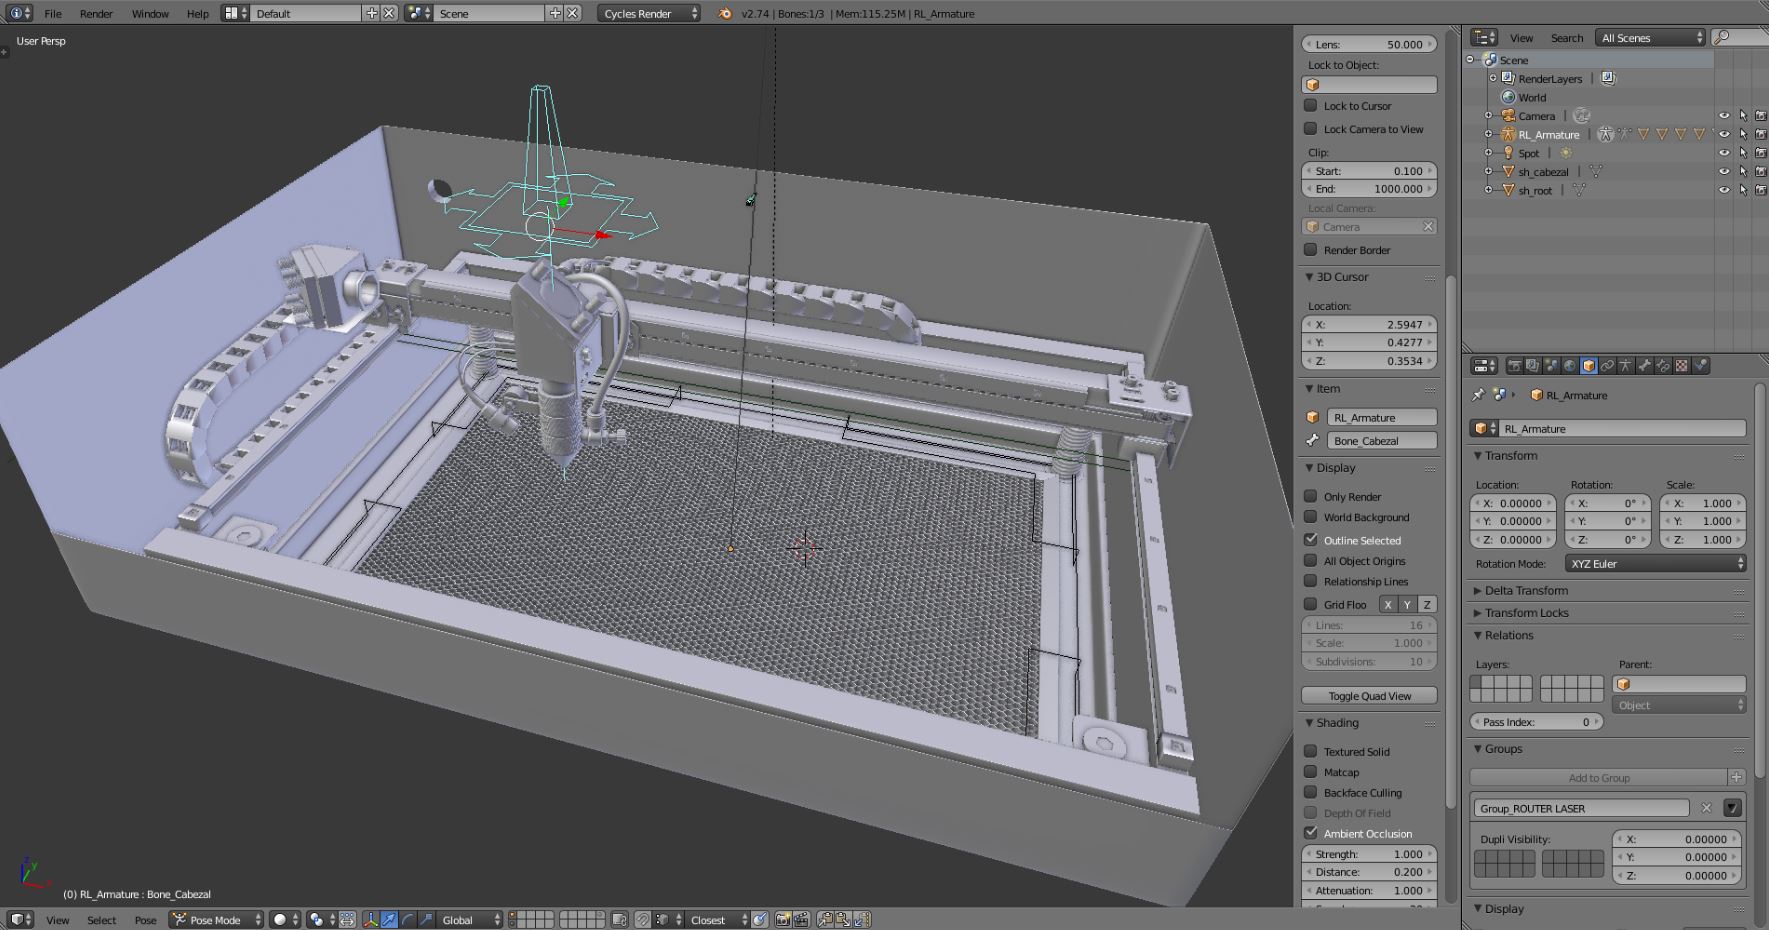Enable the Only Render checkbox
Viewport: 1769px width, 930px height.
pyautogui.click(x=1310, y=496)
